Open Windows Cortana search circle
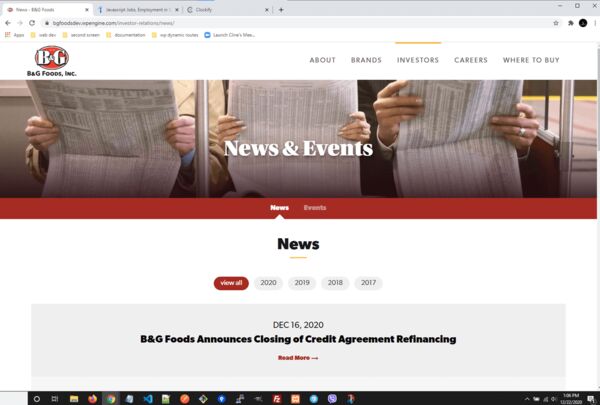 [x=37, y=399]
